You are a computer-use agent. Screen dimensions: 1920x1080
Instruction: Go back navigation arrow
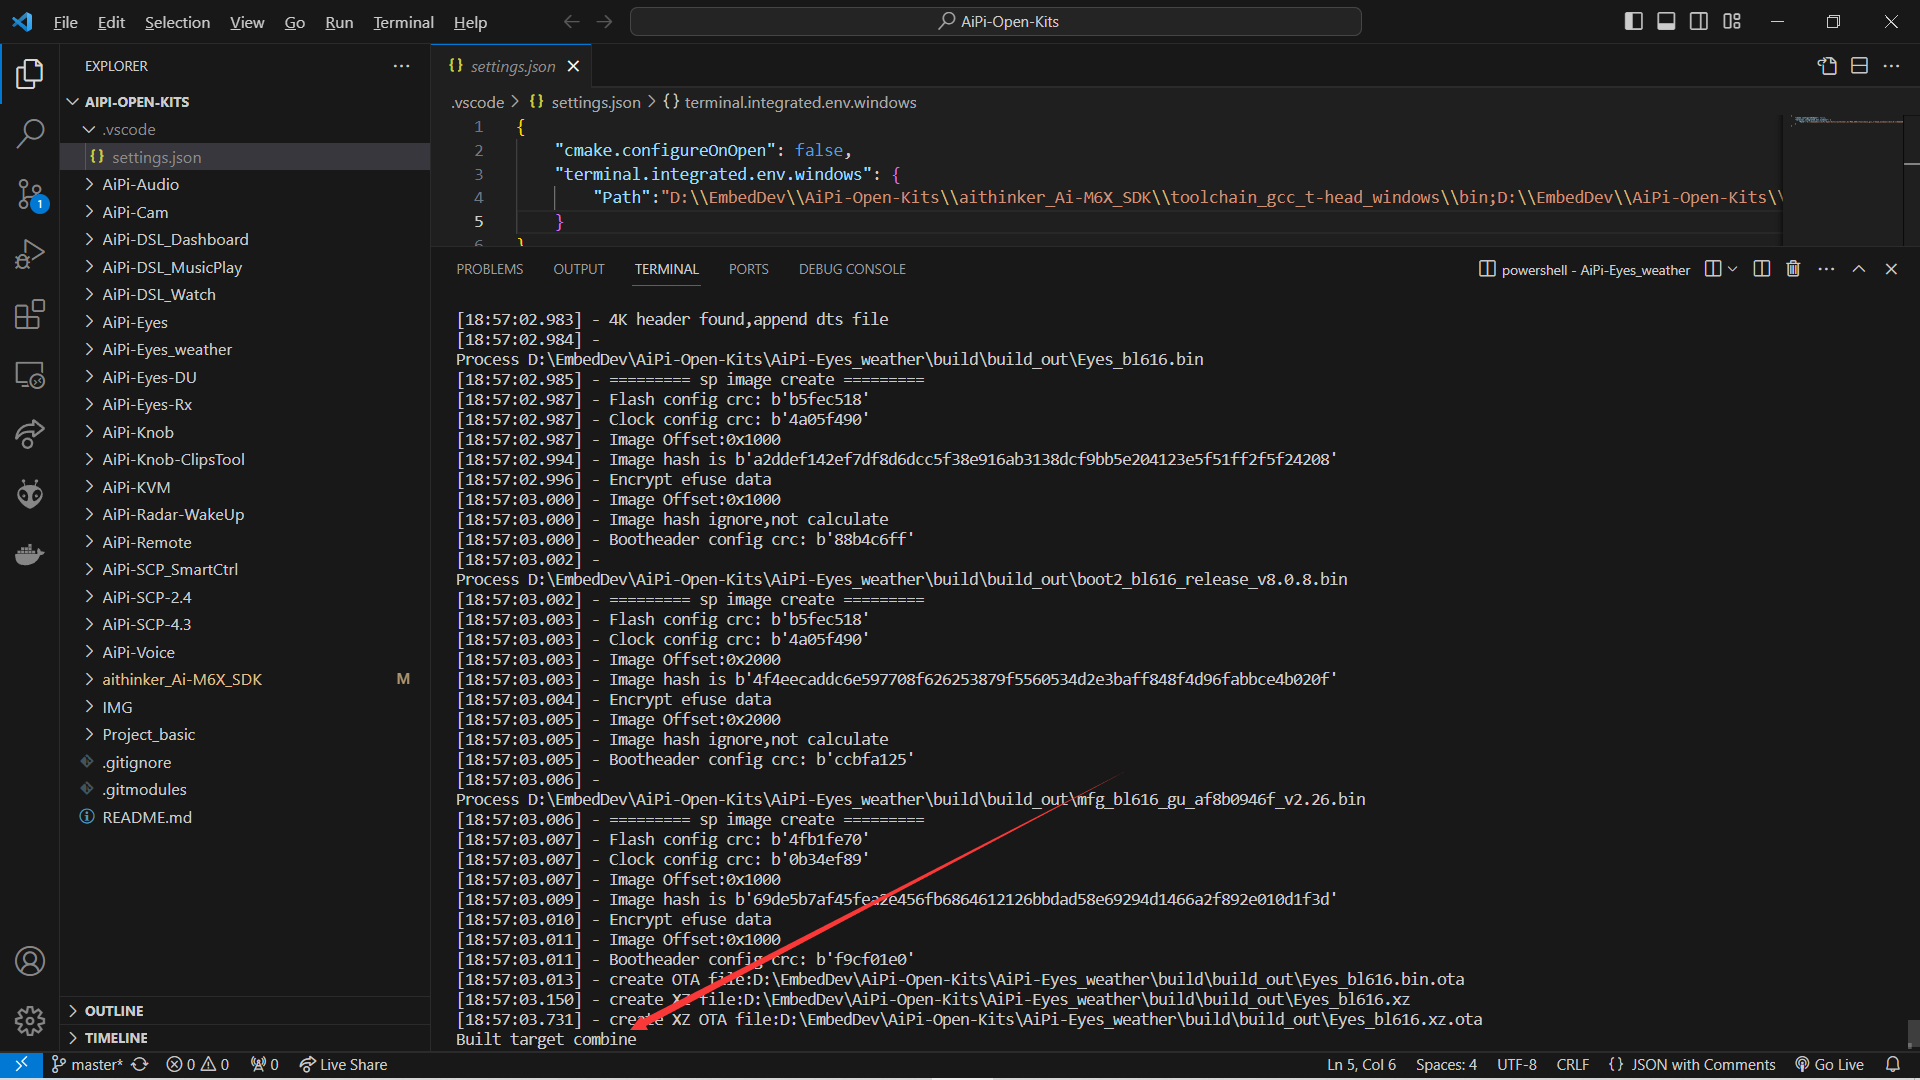coord(571,21)
